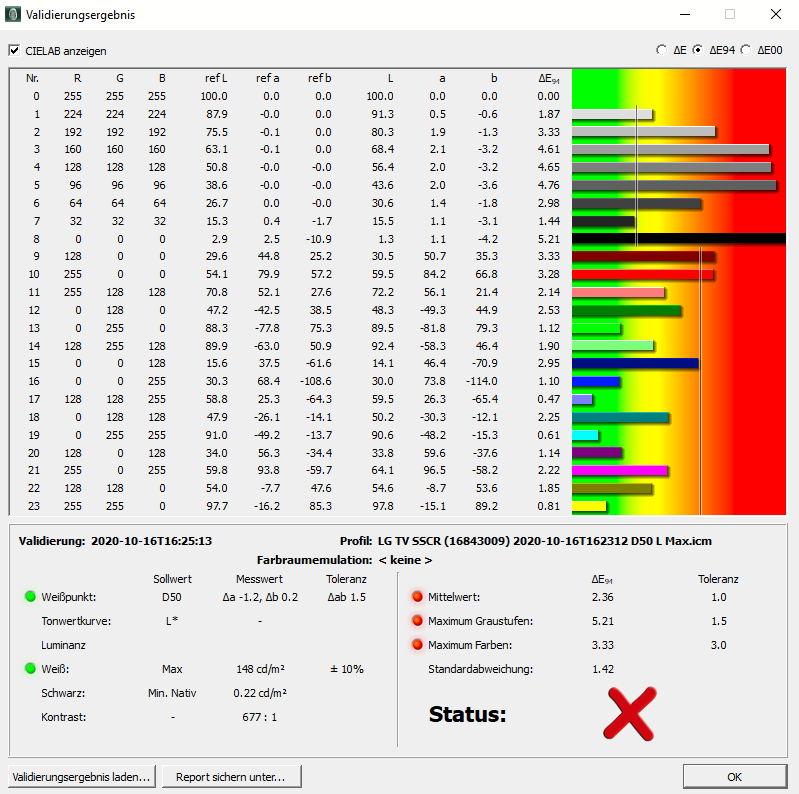Click Report sichern unter button
This screenshot has height=794, width=799.
[231, 777]
